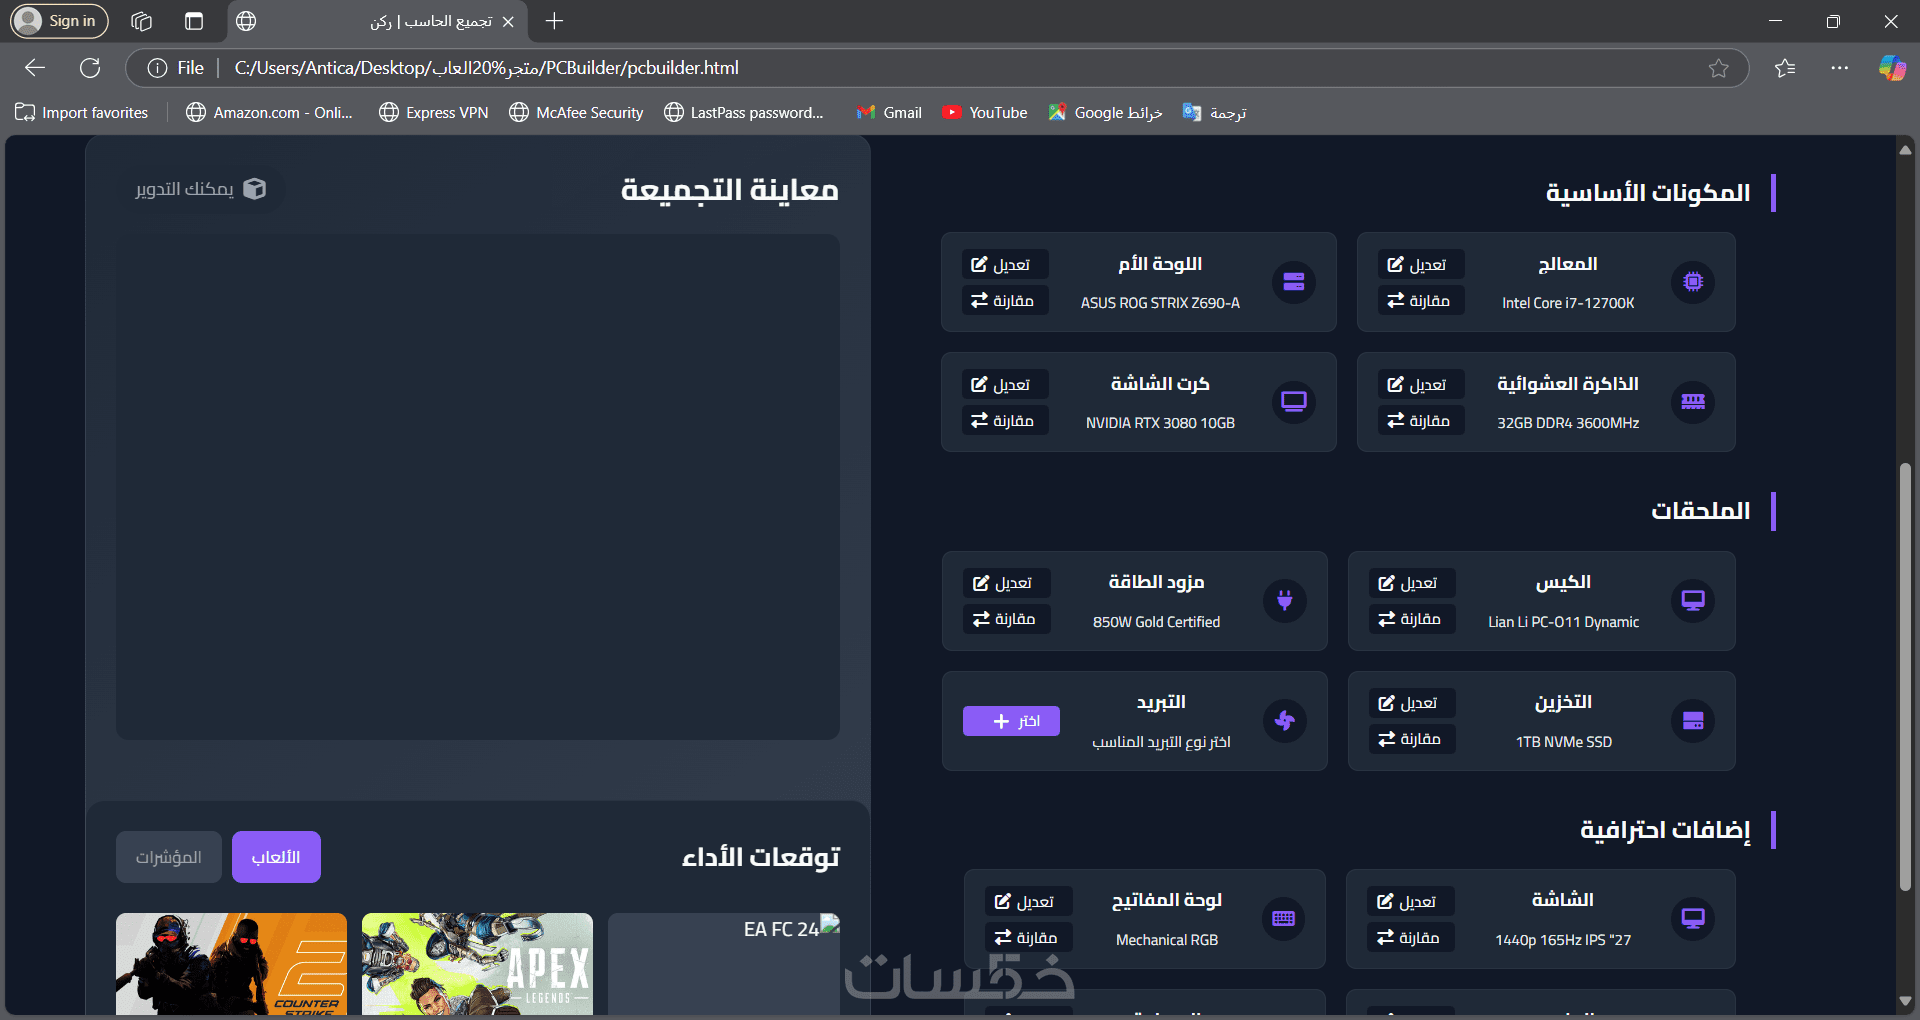Compare the Mechanical RGB keyboard

[x=1028, y=938]
